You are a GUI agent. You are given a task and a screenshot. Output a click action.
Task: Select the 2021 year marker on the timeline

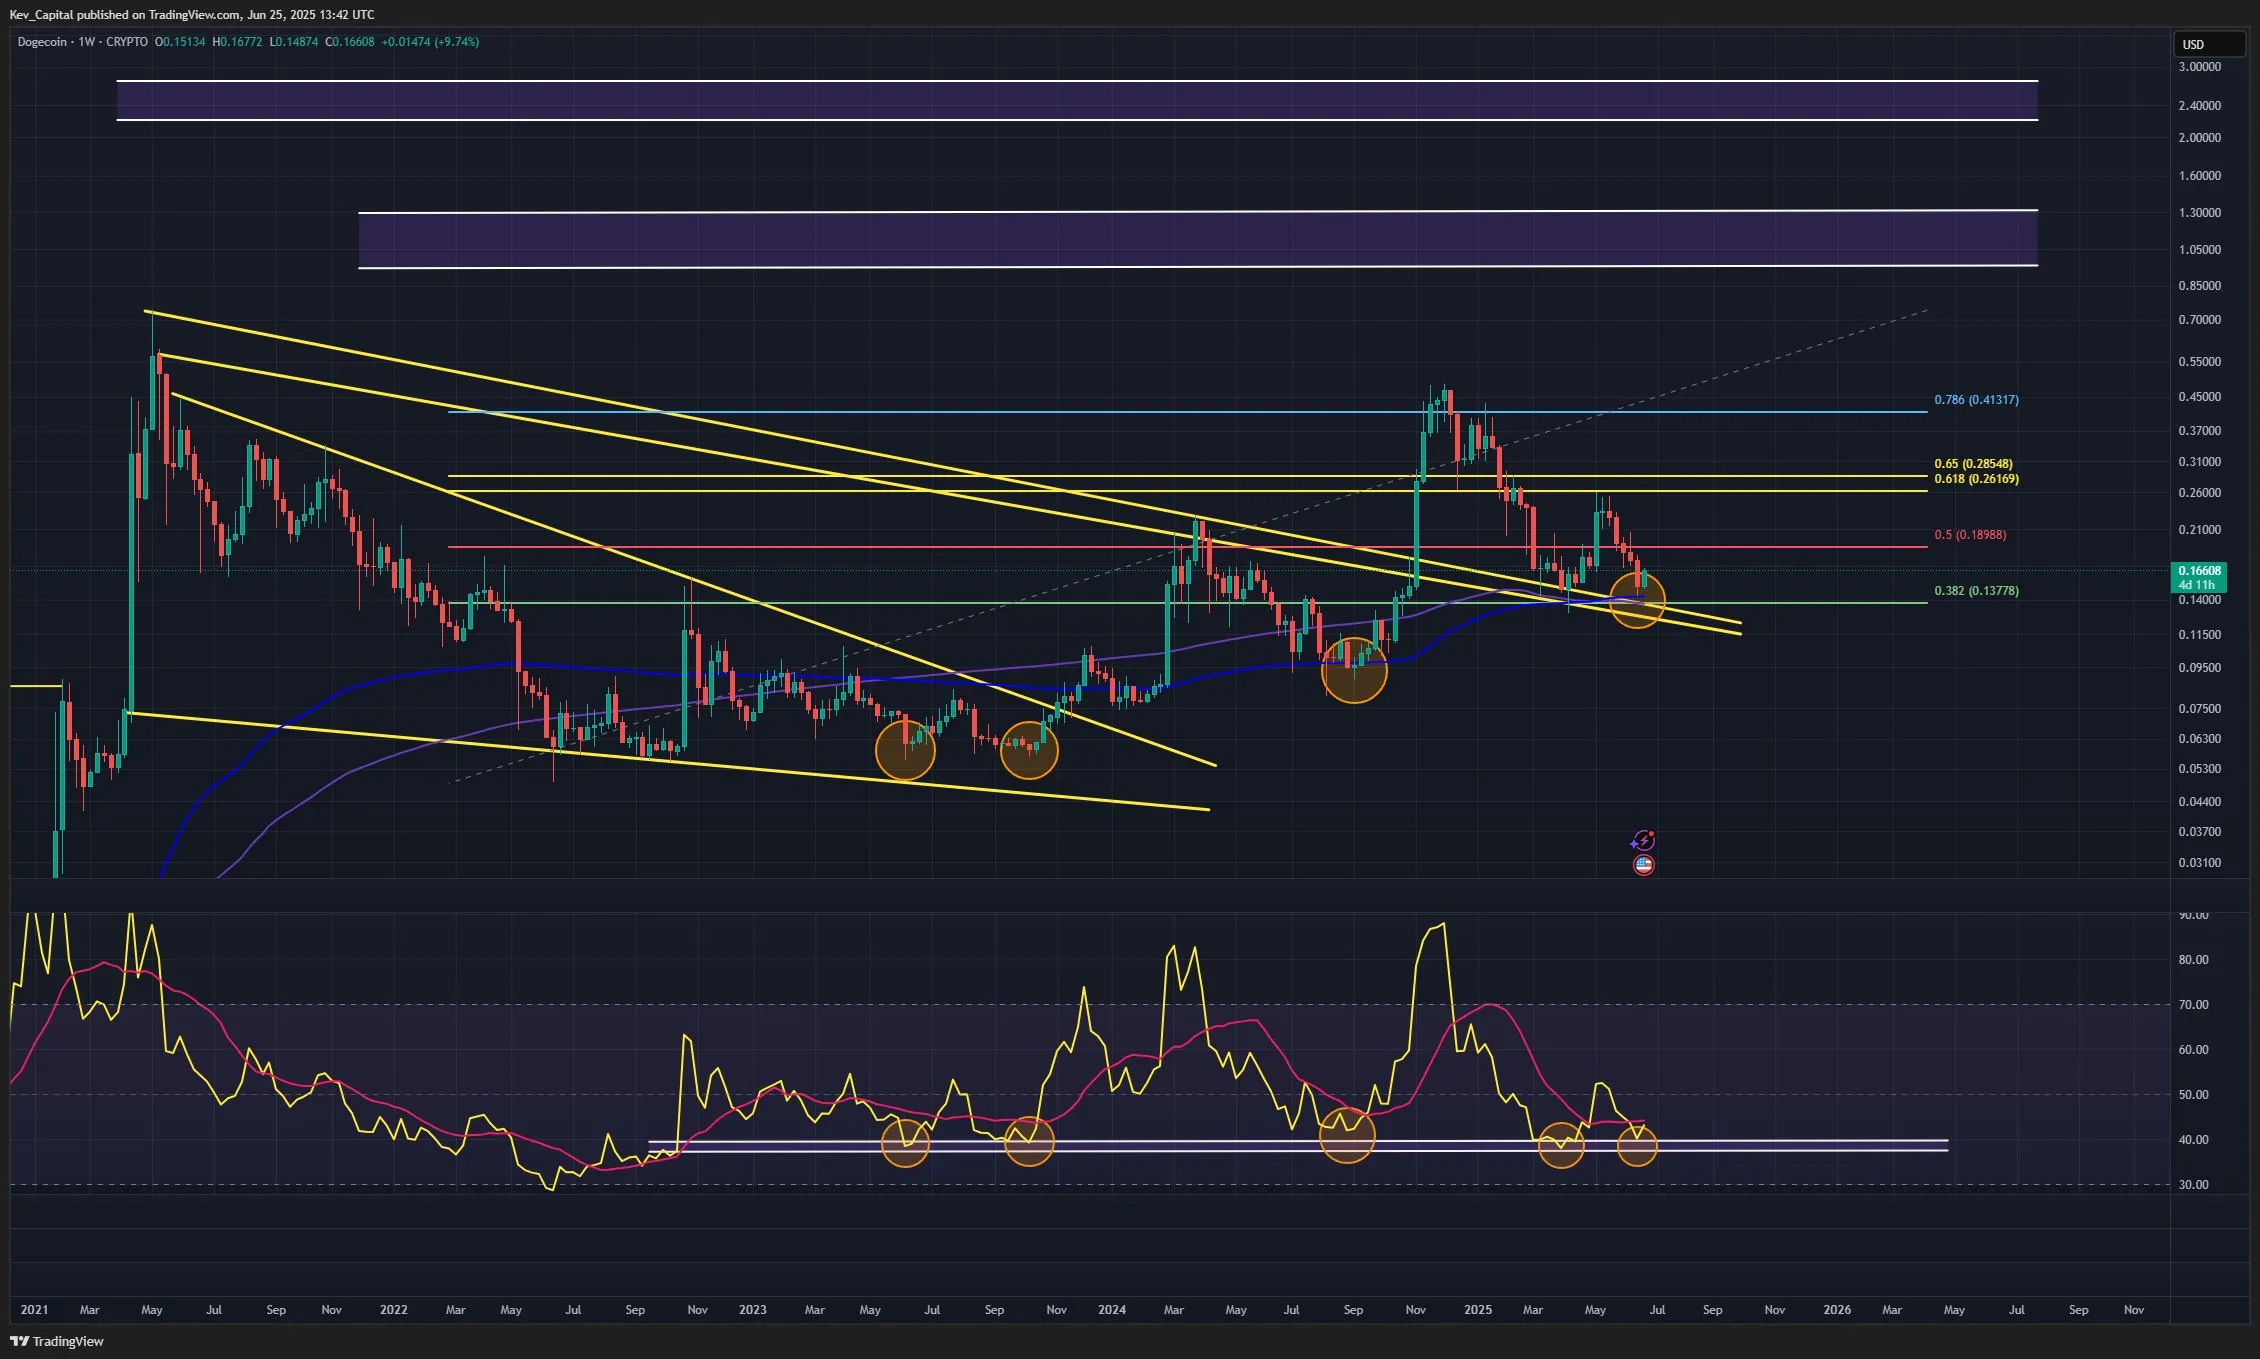pyautogui.click(x=35, y=1309)
